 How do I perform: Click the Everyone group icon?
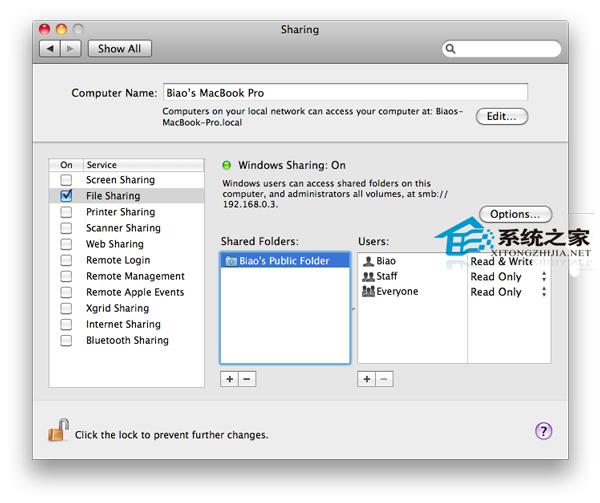pos(368,291)
